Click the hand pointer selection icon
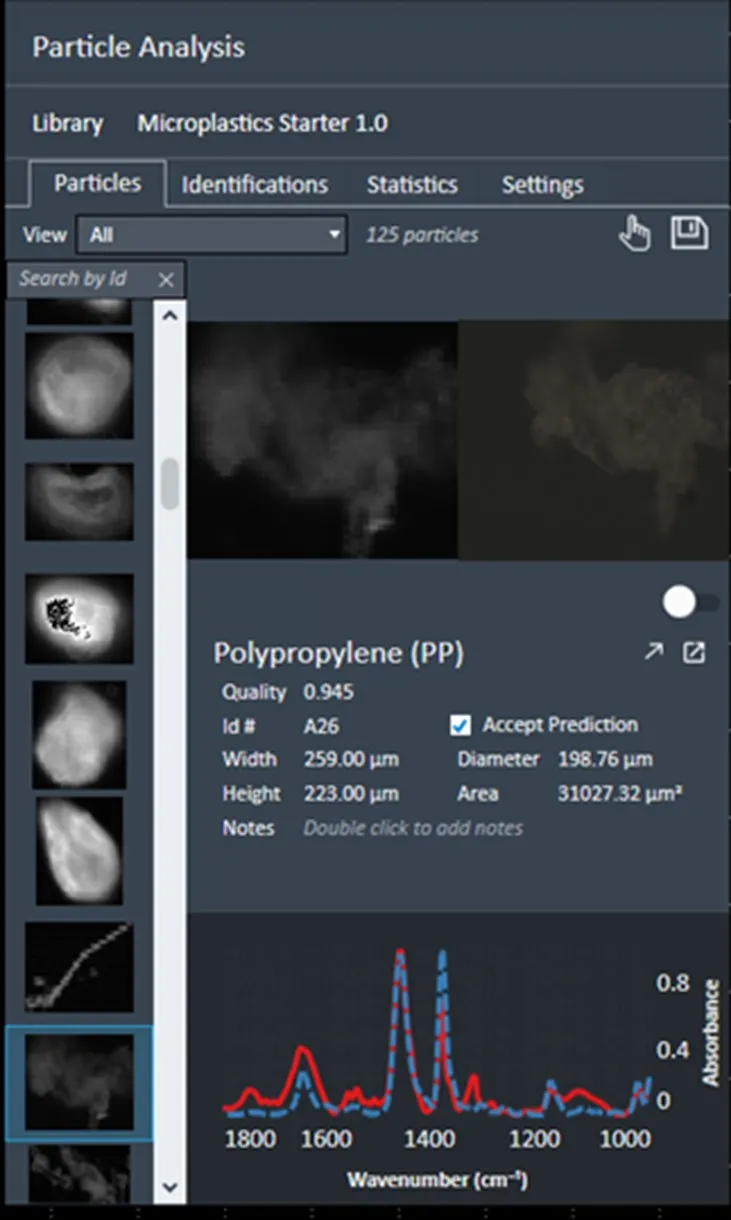 point(634,235)
